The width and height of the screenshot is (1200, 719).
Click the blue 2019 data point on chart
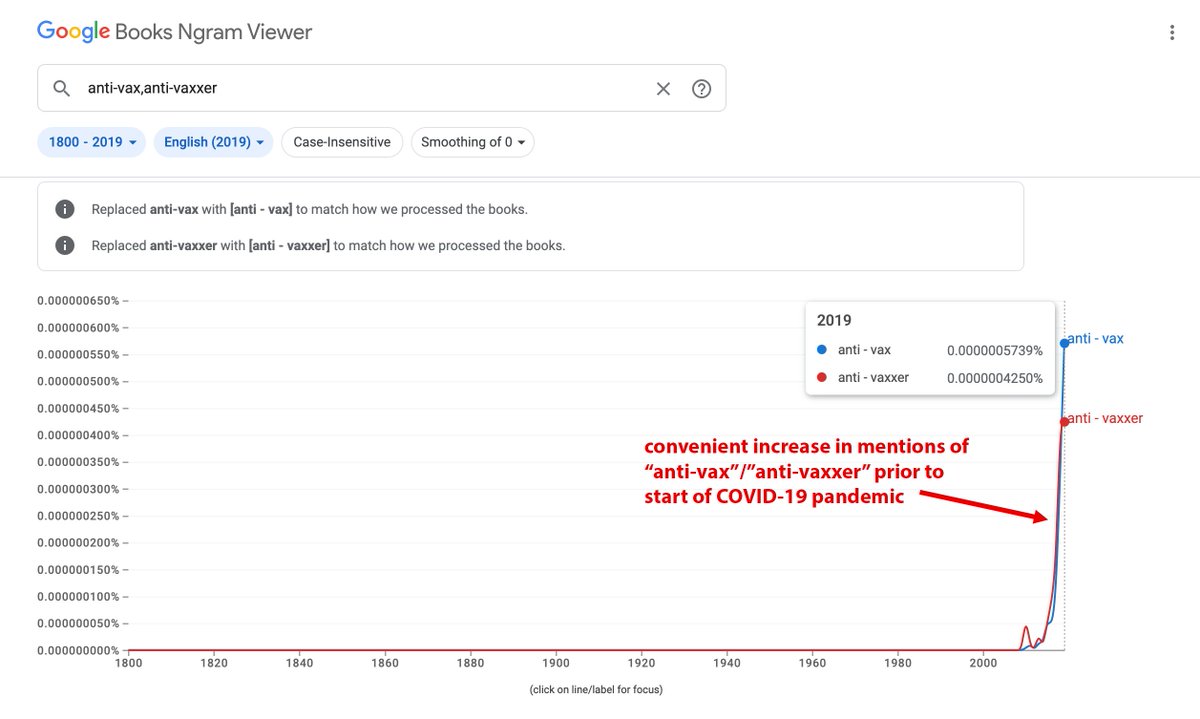pos(1064,343)
